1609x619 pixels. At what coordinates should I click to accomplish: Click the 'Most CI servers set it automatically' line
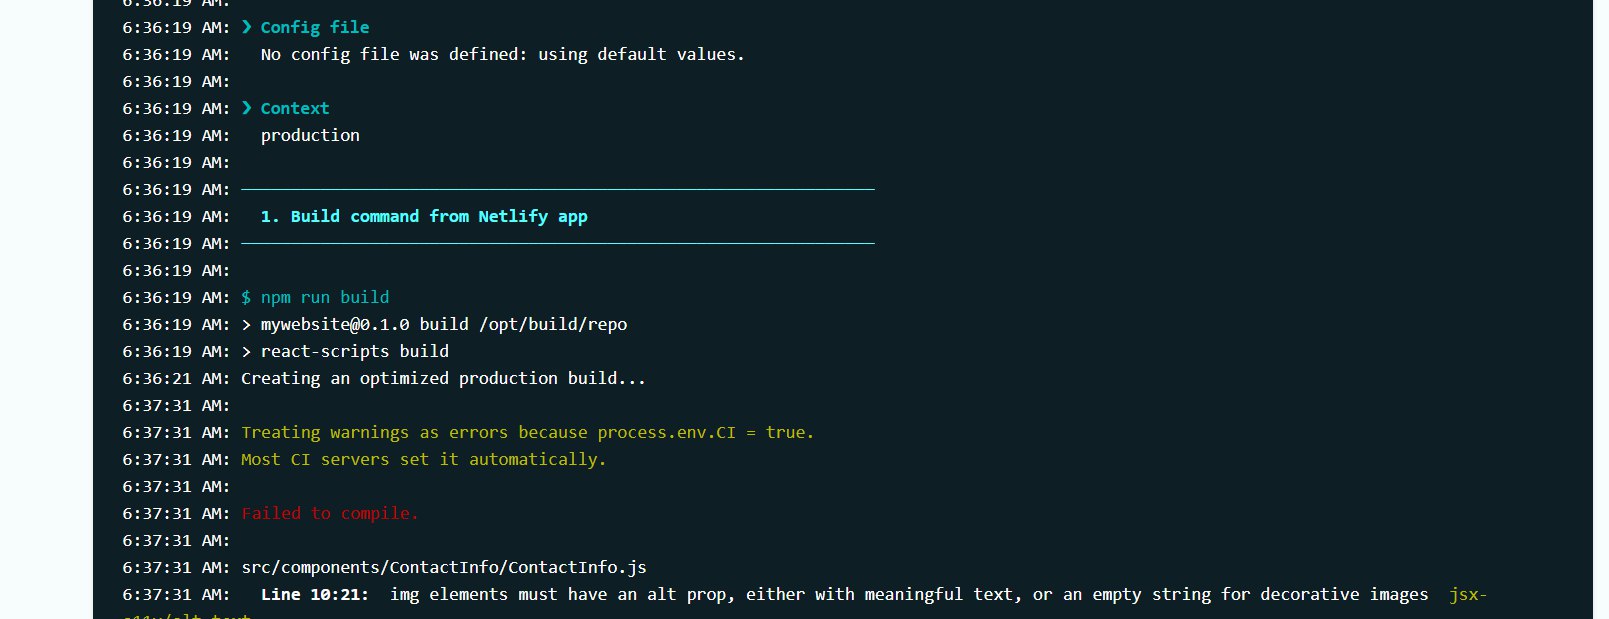[424, 459]
